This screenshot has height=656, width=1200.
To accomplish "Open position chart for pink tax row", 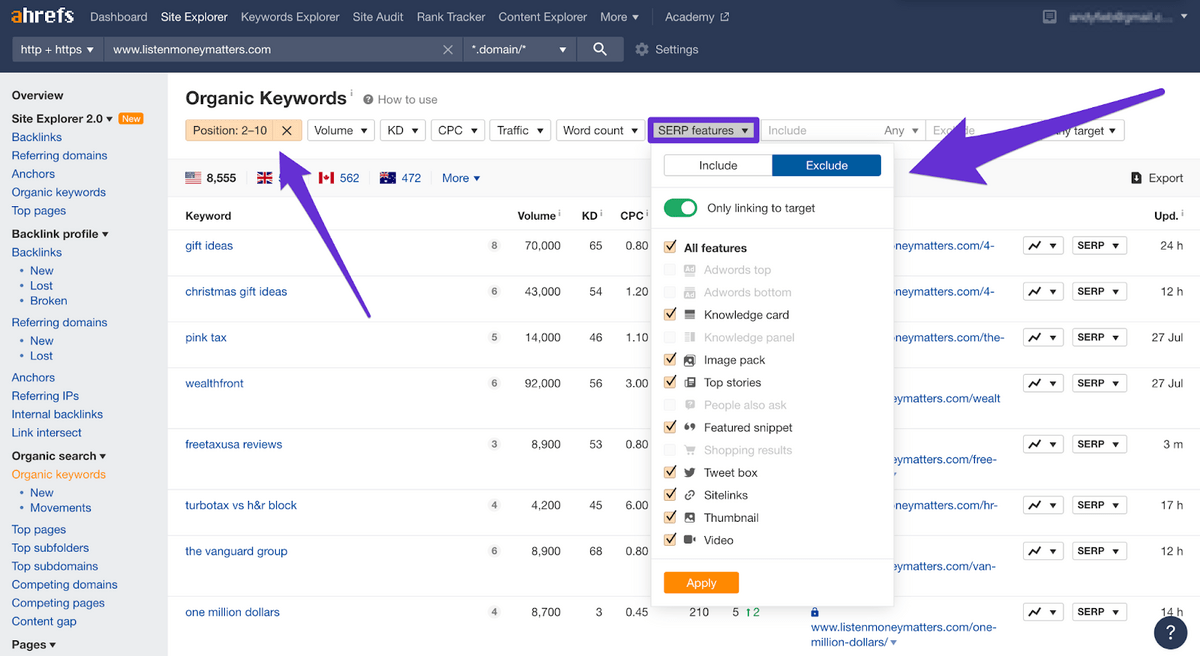I will (x=1042, y=338).
